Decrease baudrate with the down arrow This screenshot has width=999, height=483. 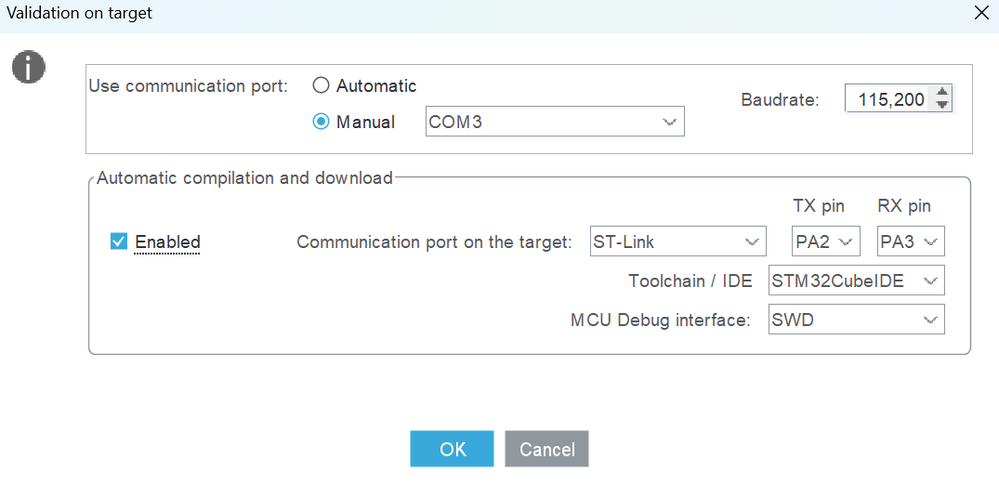coord(942,105)
